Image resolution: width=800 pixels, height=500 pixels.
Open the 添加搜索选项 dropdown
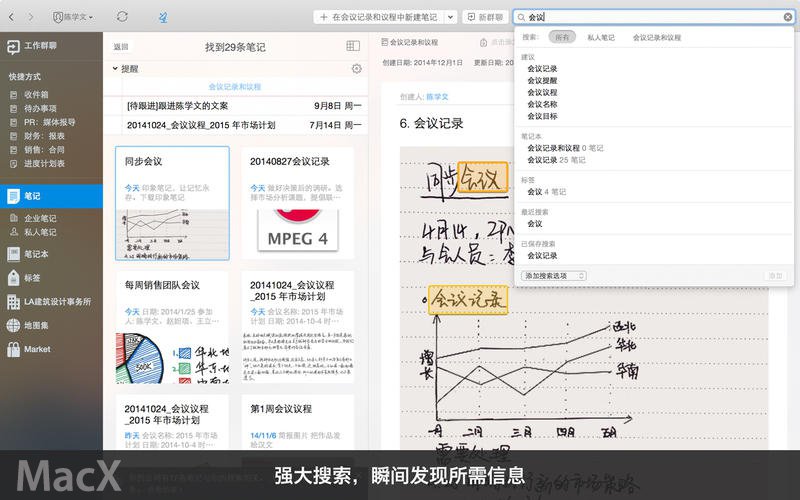(554, 275)
